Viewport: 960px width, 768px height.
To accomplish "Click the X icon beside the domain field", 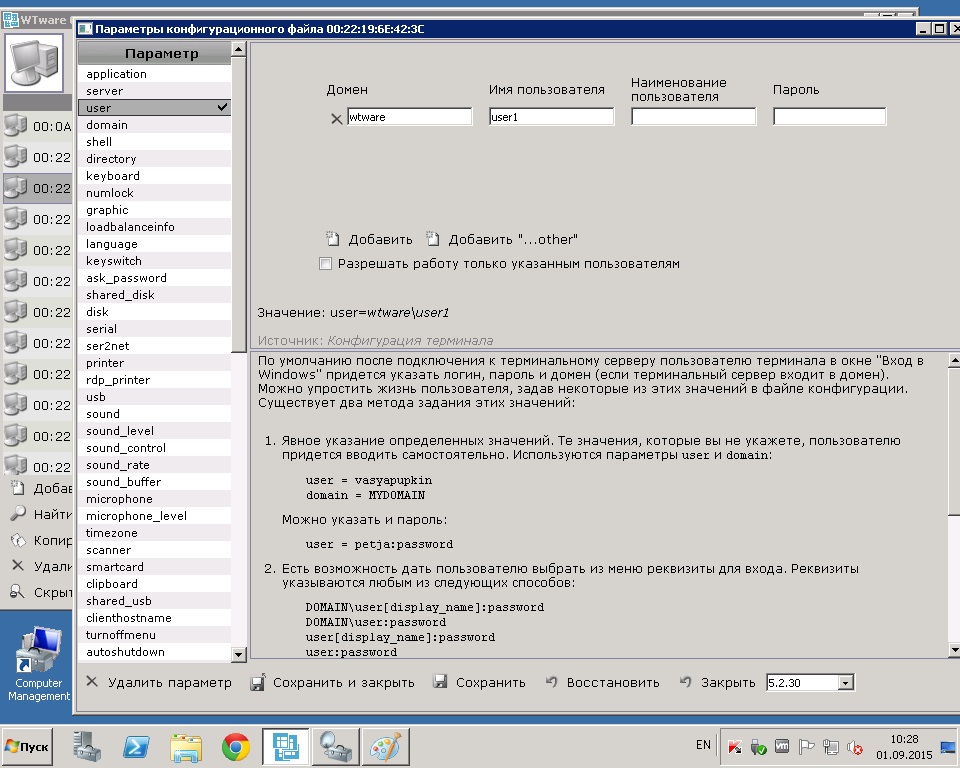I will coord(336,118).
